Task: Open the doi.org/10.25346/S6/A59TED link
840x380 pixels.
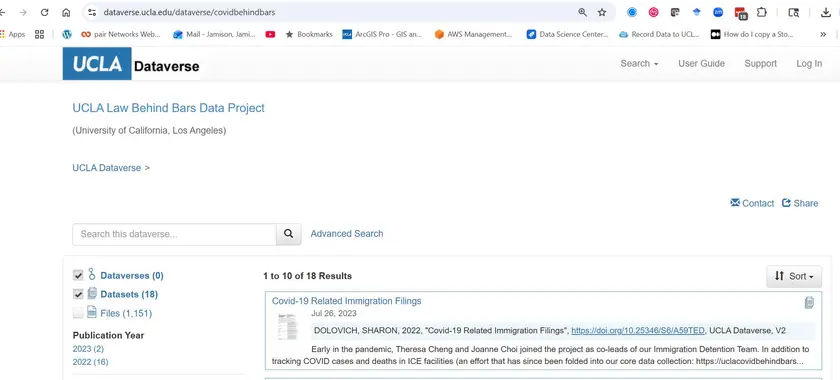Action: point(638,331)
